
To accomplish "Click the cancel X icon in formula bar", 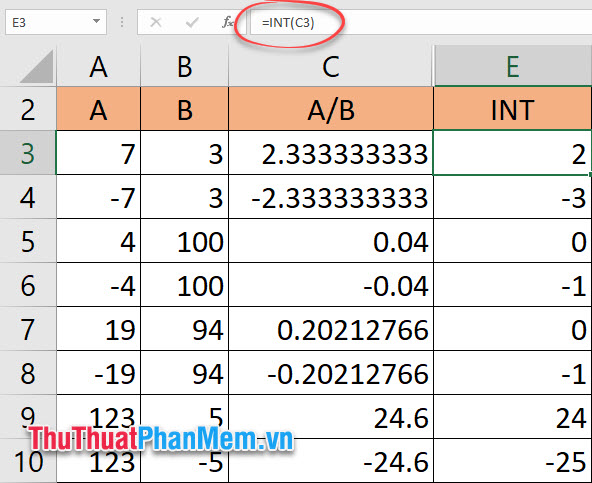I will click(x=156, y=22).
